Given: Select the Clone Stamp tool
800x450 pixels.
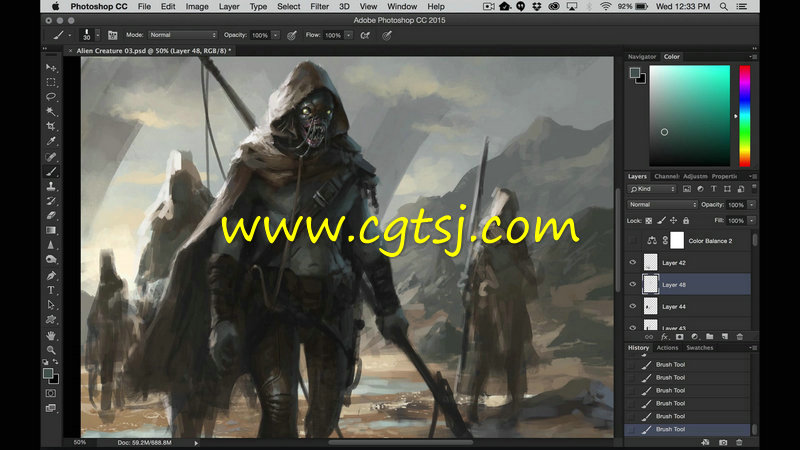Looking at the screenshot, I should click(51, 186).
